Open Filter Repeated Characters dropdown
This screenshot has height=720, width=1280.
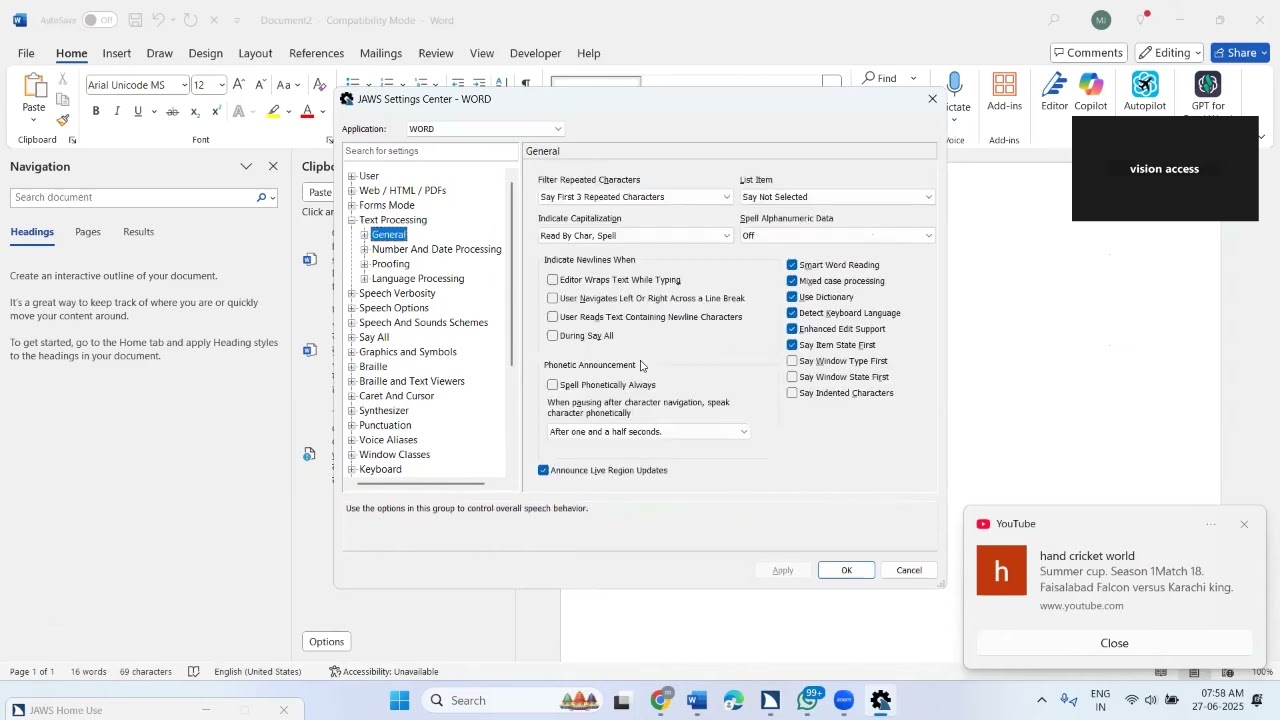[636, 197]
